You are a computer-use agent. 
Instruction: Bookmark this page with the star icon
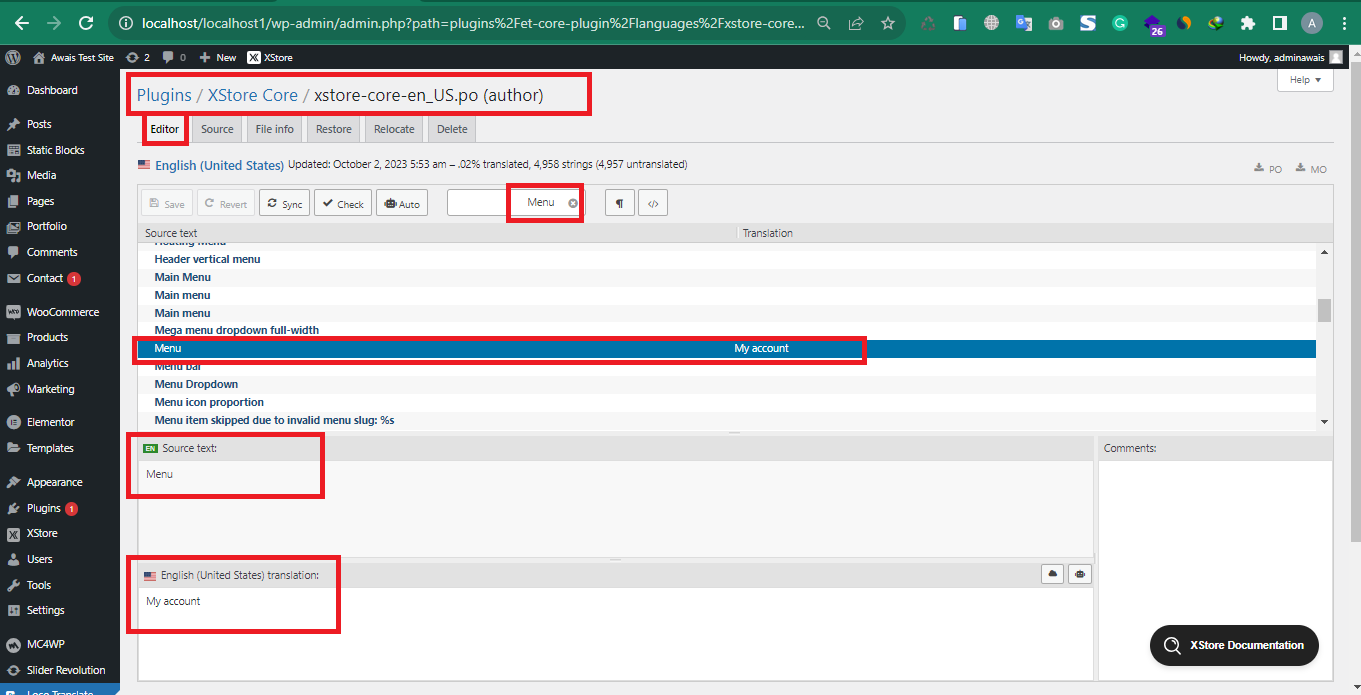coord(888,23)
